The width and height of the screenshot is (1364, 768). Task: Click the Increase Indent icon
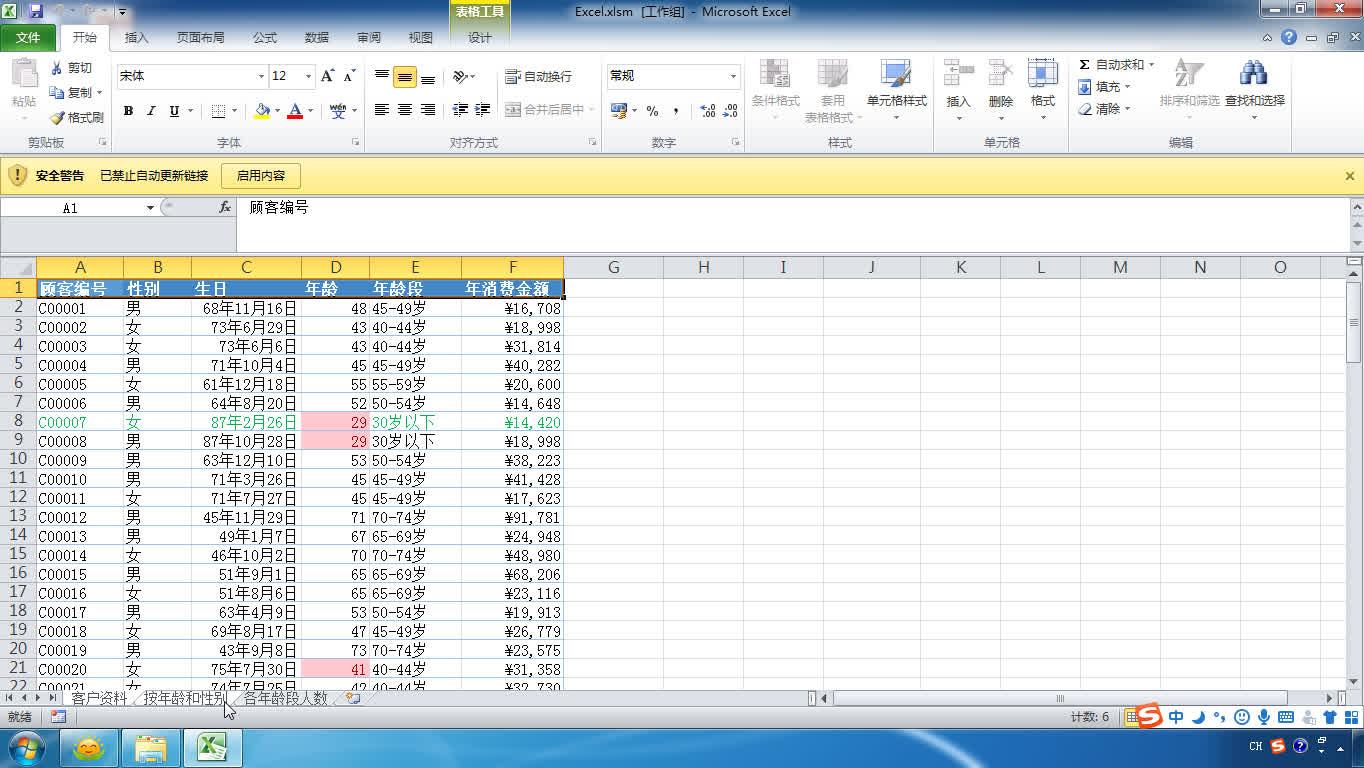(x=482, y=110)
